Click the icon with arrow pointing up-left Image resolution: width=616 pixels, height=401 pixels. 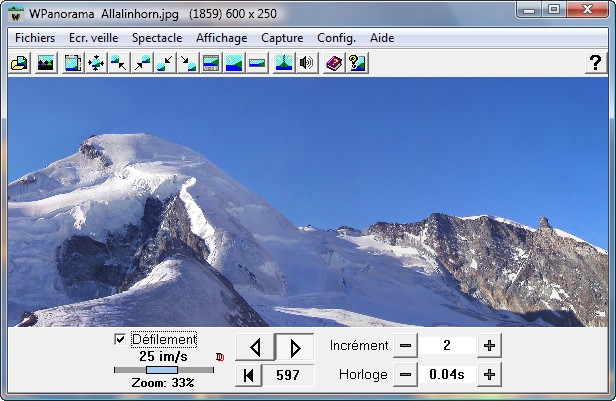click(x=119, y=63)
